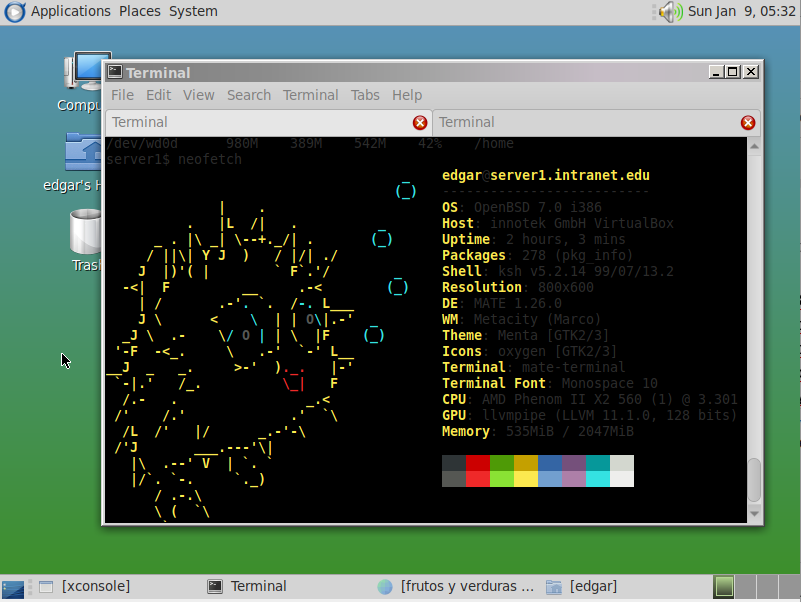The height and width of the screenshot is (602, 801).
Task: Open the Places menu
Action: (139, 11)
